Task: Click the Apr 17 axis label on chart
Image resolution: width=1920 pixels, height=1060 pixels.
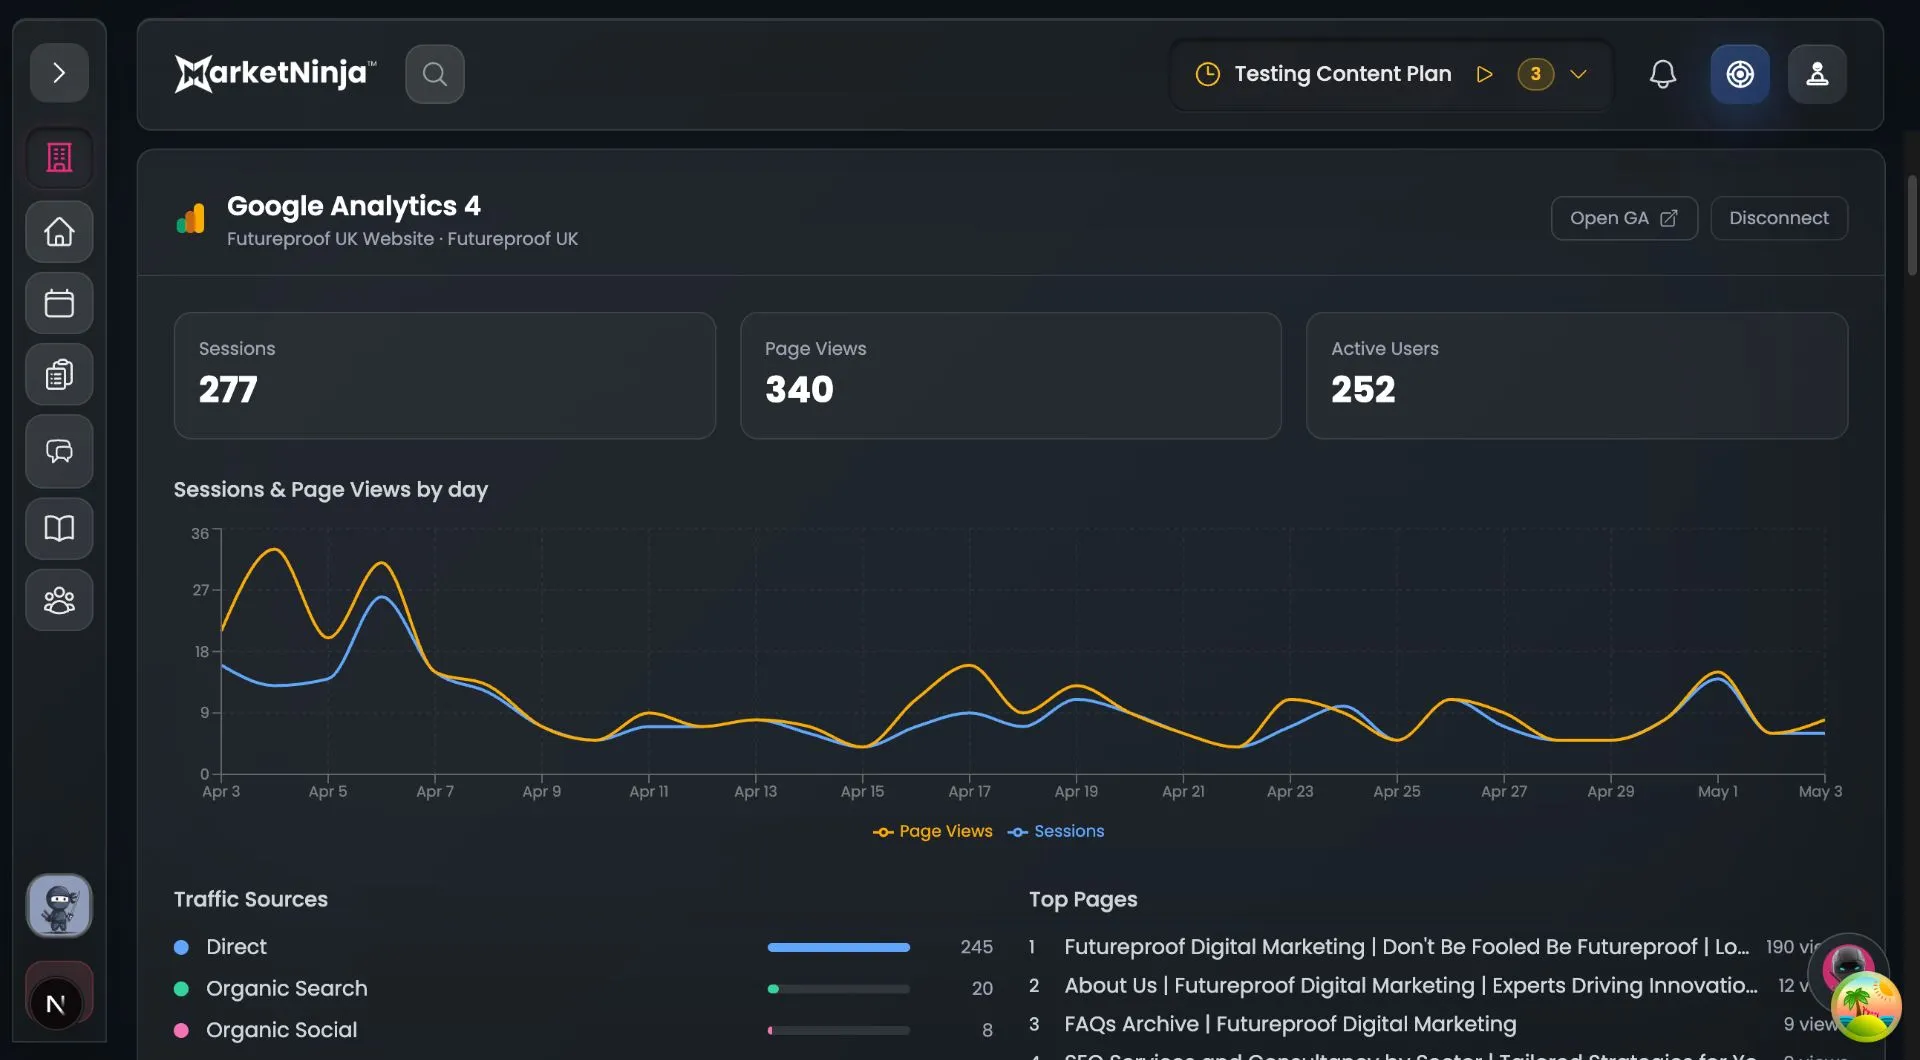Action: pos(969,792)
